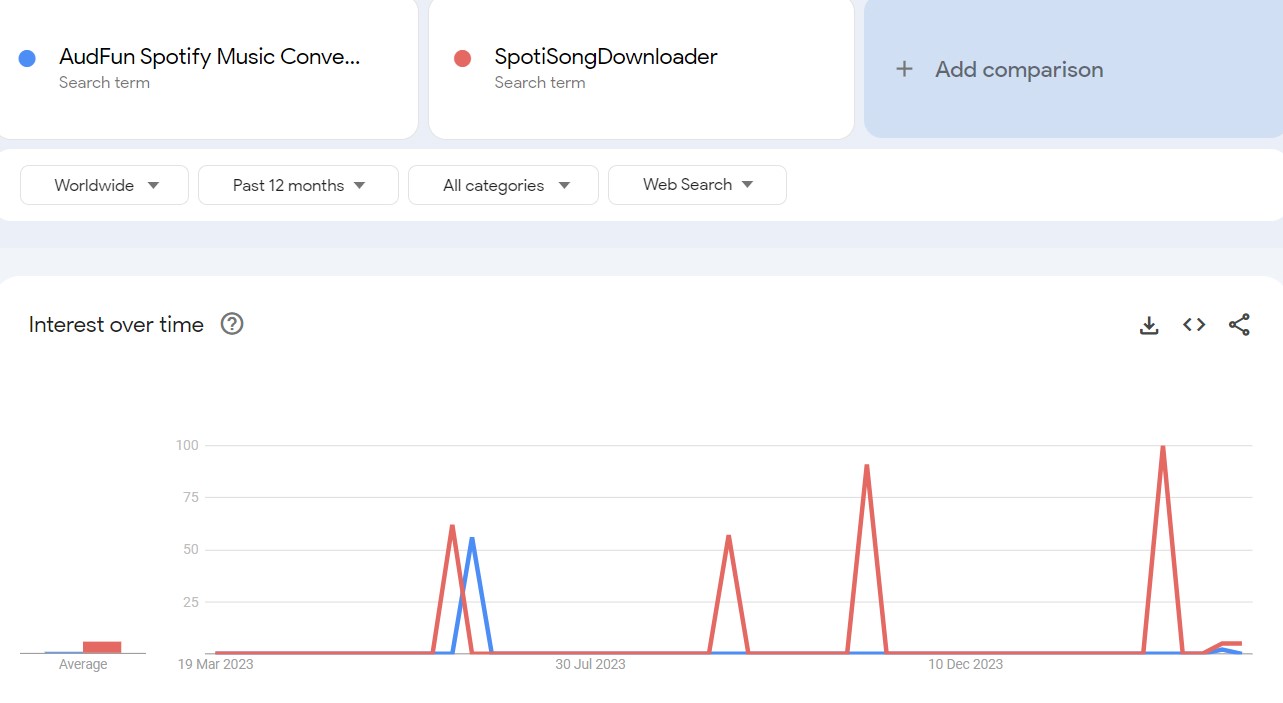Click the blue AudFun peak near 55

click(x=471, y=538)
